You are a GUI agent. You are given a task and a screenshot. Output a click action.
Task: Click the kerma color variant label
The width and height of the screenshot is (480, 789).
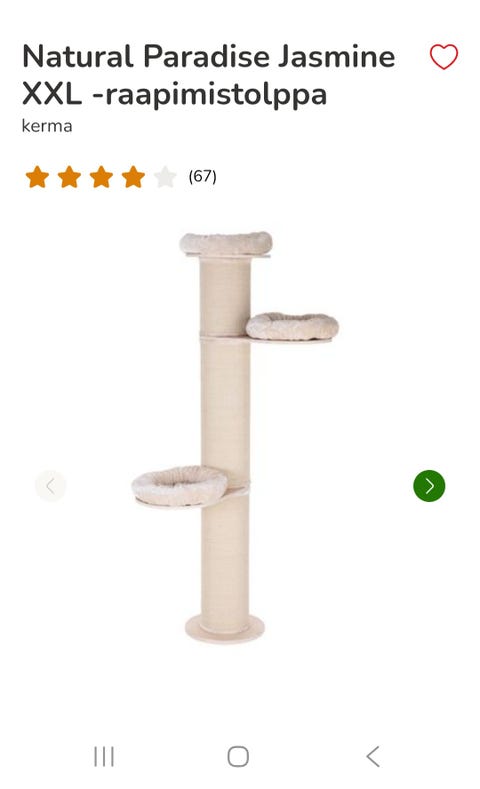47,126
